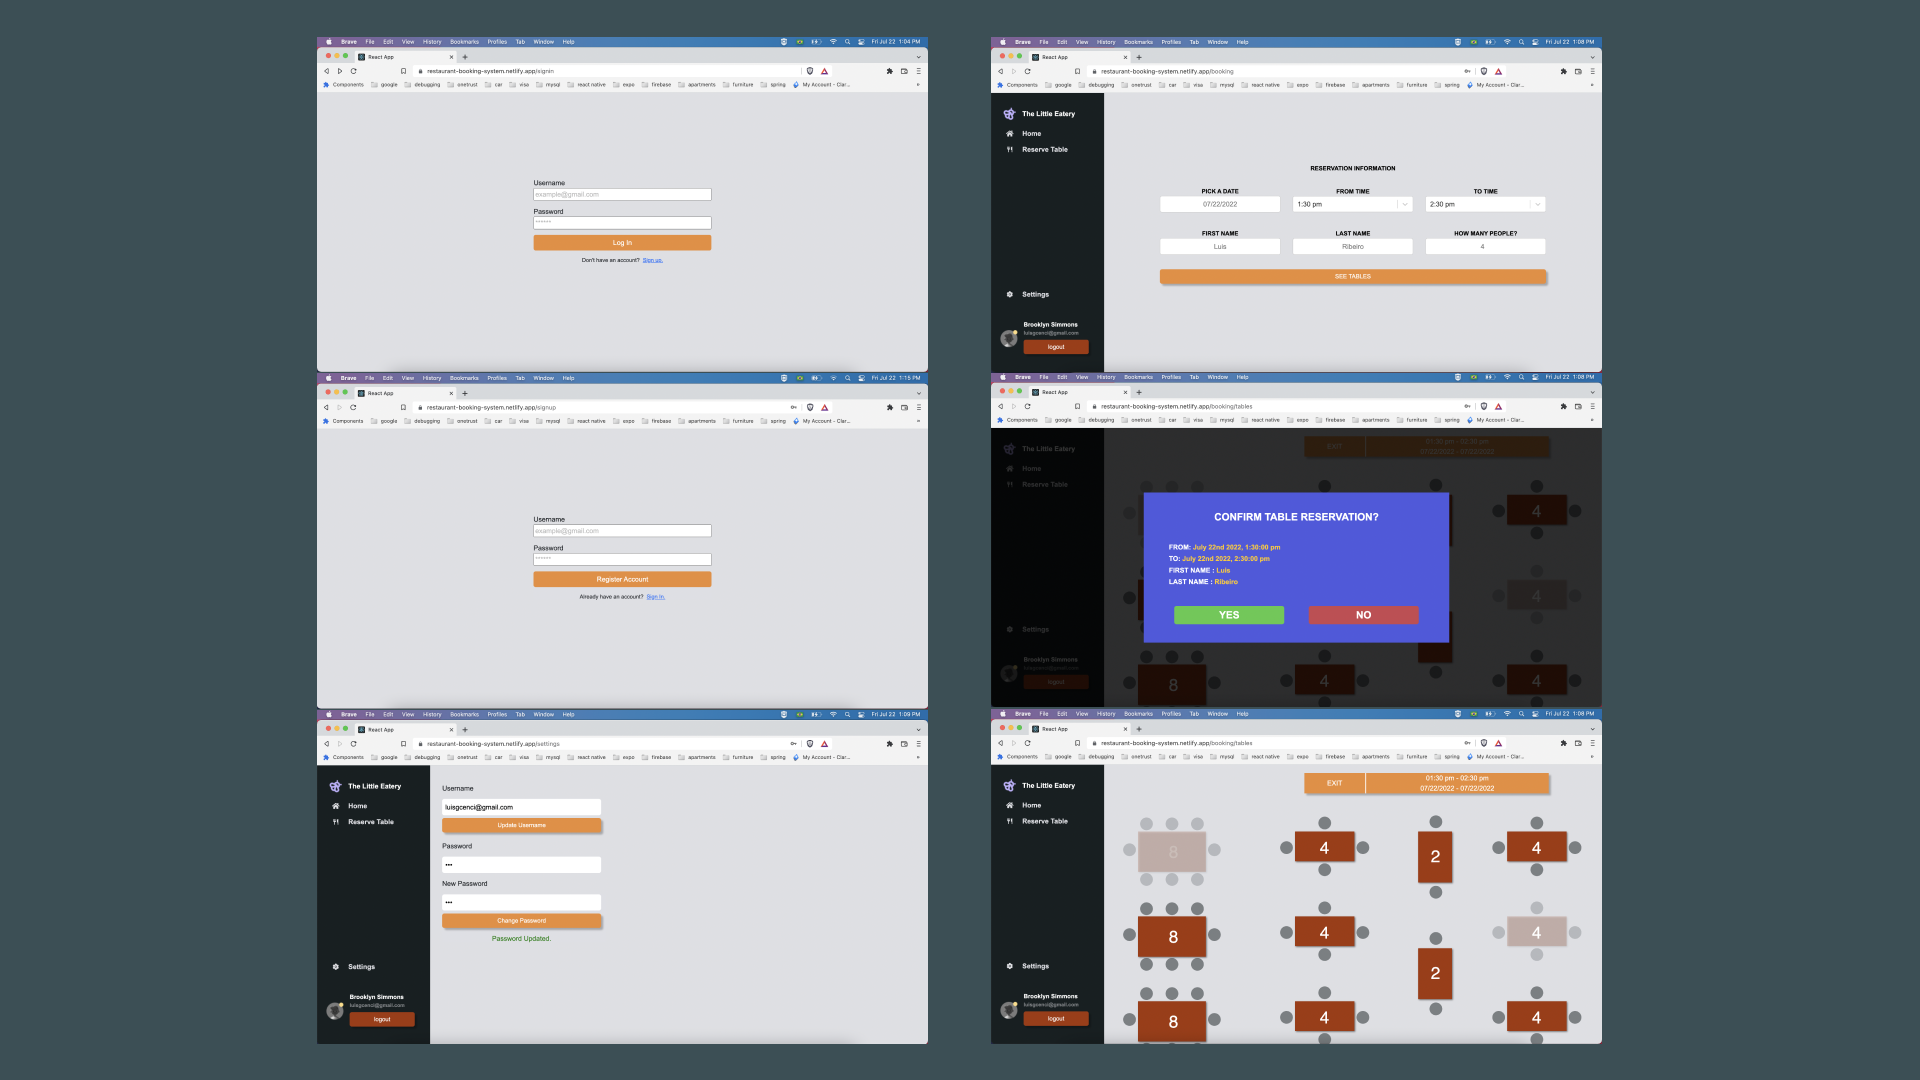The height and width of the screenshot is (1080, 1920).
Task: Open the History menu above the signup window
Action: (x=432, y=378)
